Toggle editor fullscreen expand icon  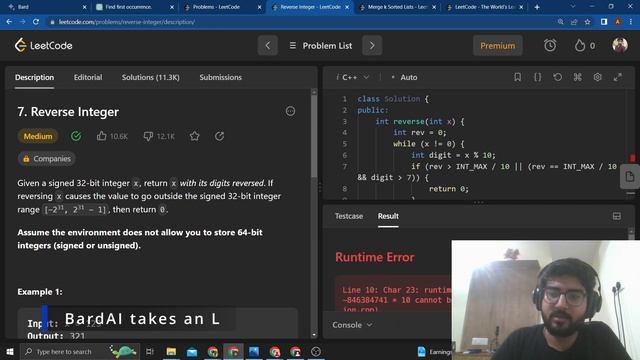(618, 77)
